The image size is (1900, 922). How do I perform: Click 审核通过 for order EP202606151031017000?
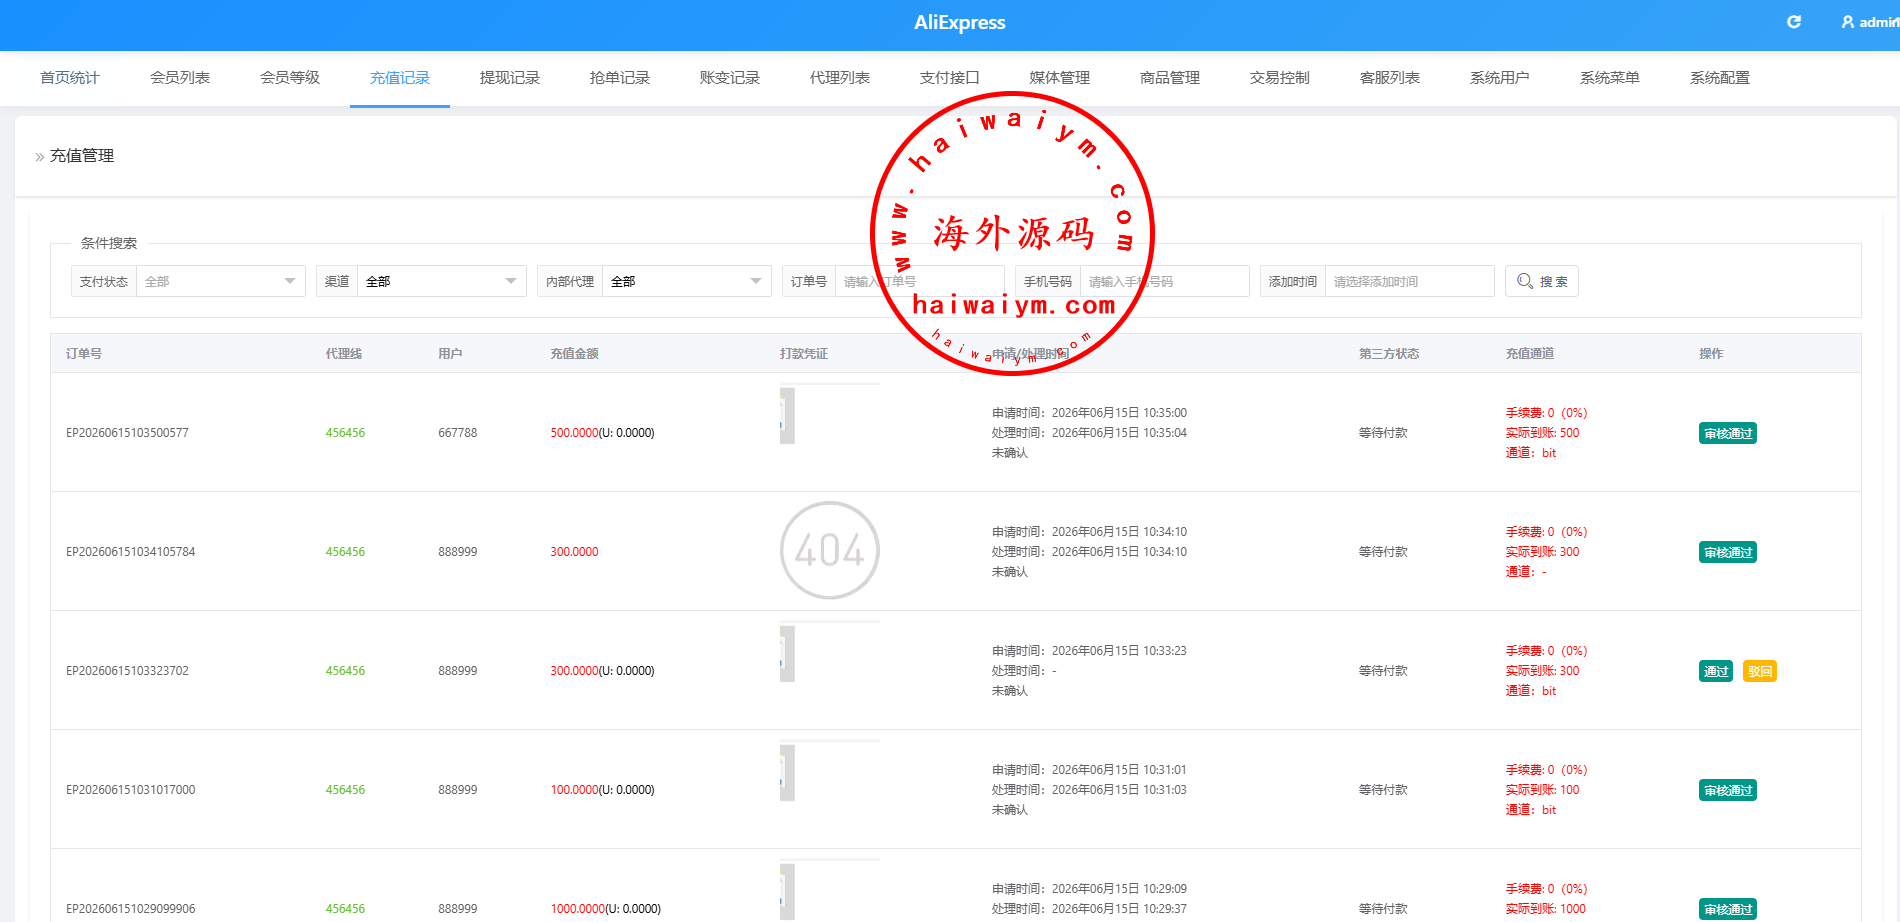point(1728,790)
